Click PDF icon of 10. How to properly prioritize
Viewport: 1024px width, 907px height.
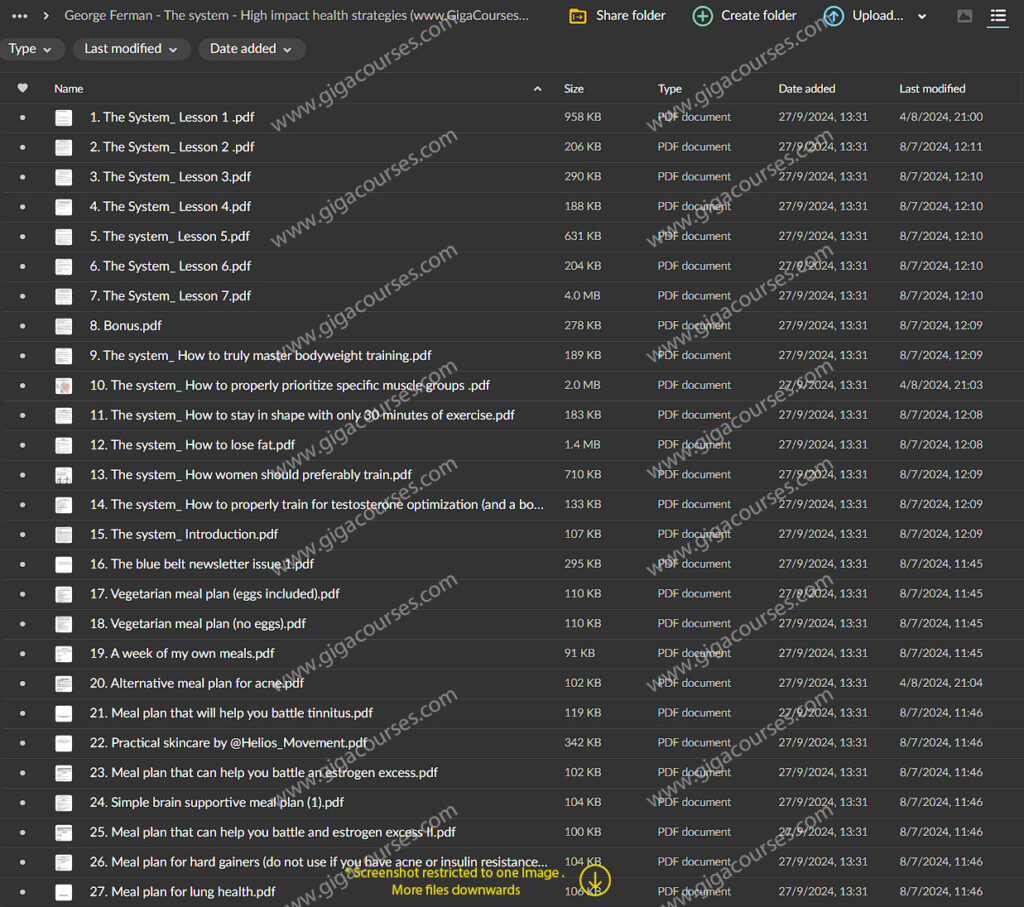pyautogui.click(x=64, y=385)
